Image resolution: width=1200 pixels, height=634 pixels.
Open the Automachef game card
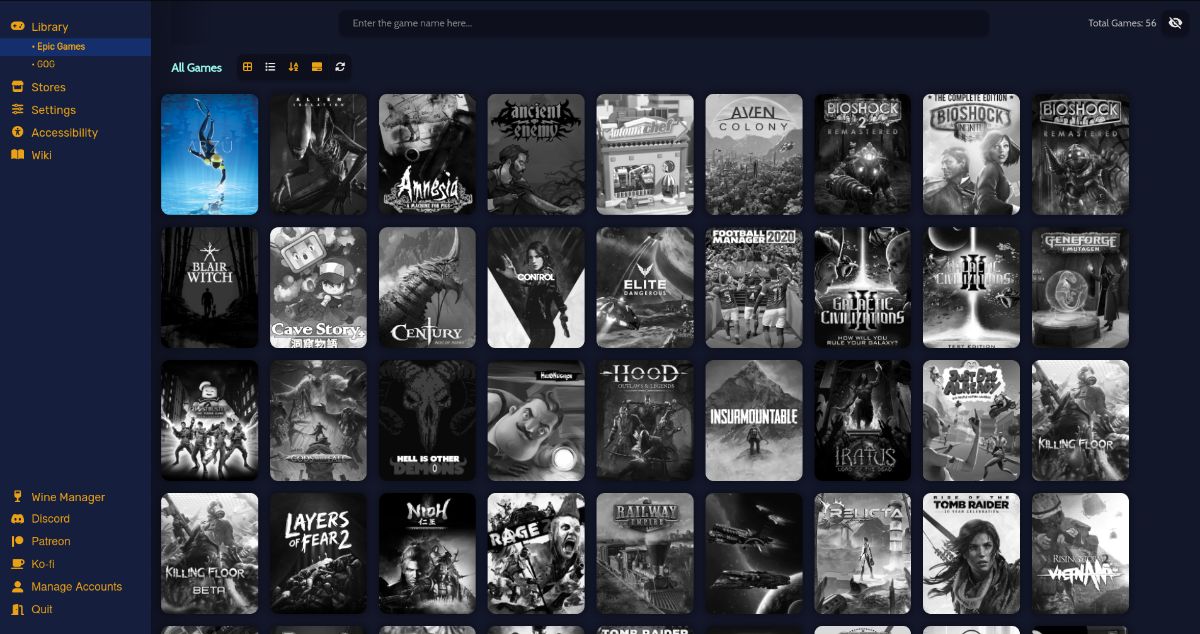(x=645, y=154)
